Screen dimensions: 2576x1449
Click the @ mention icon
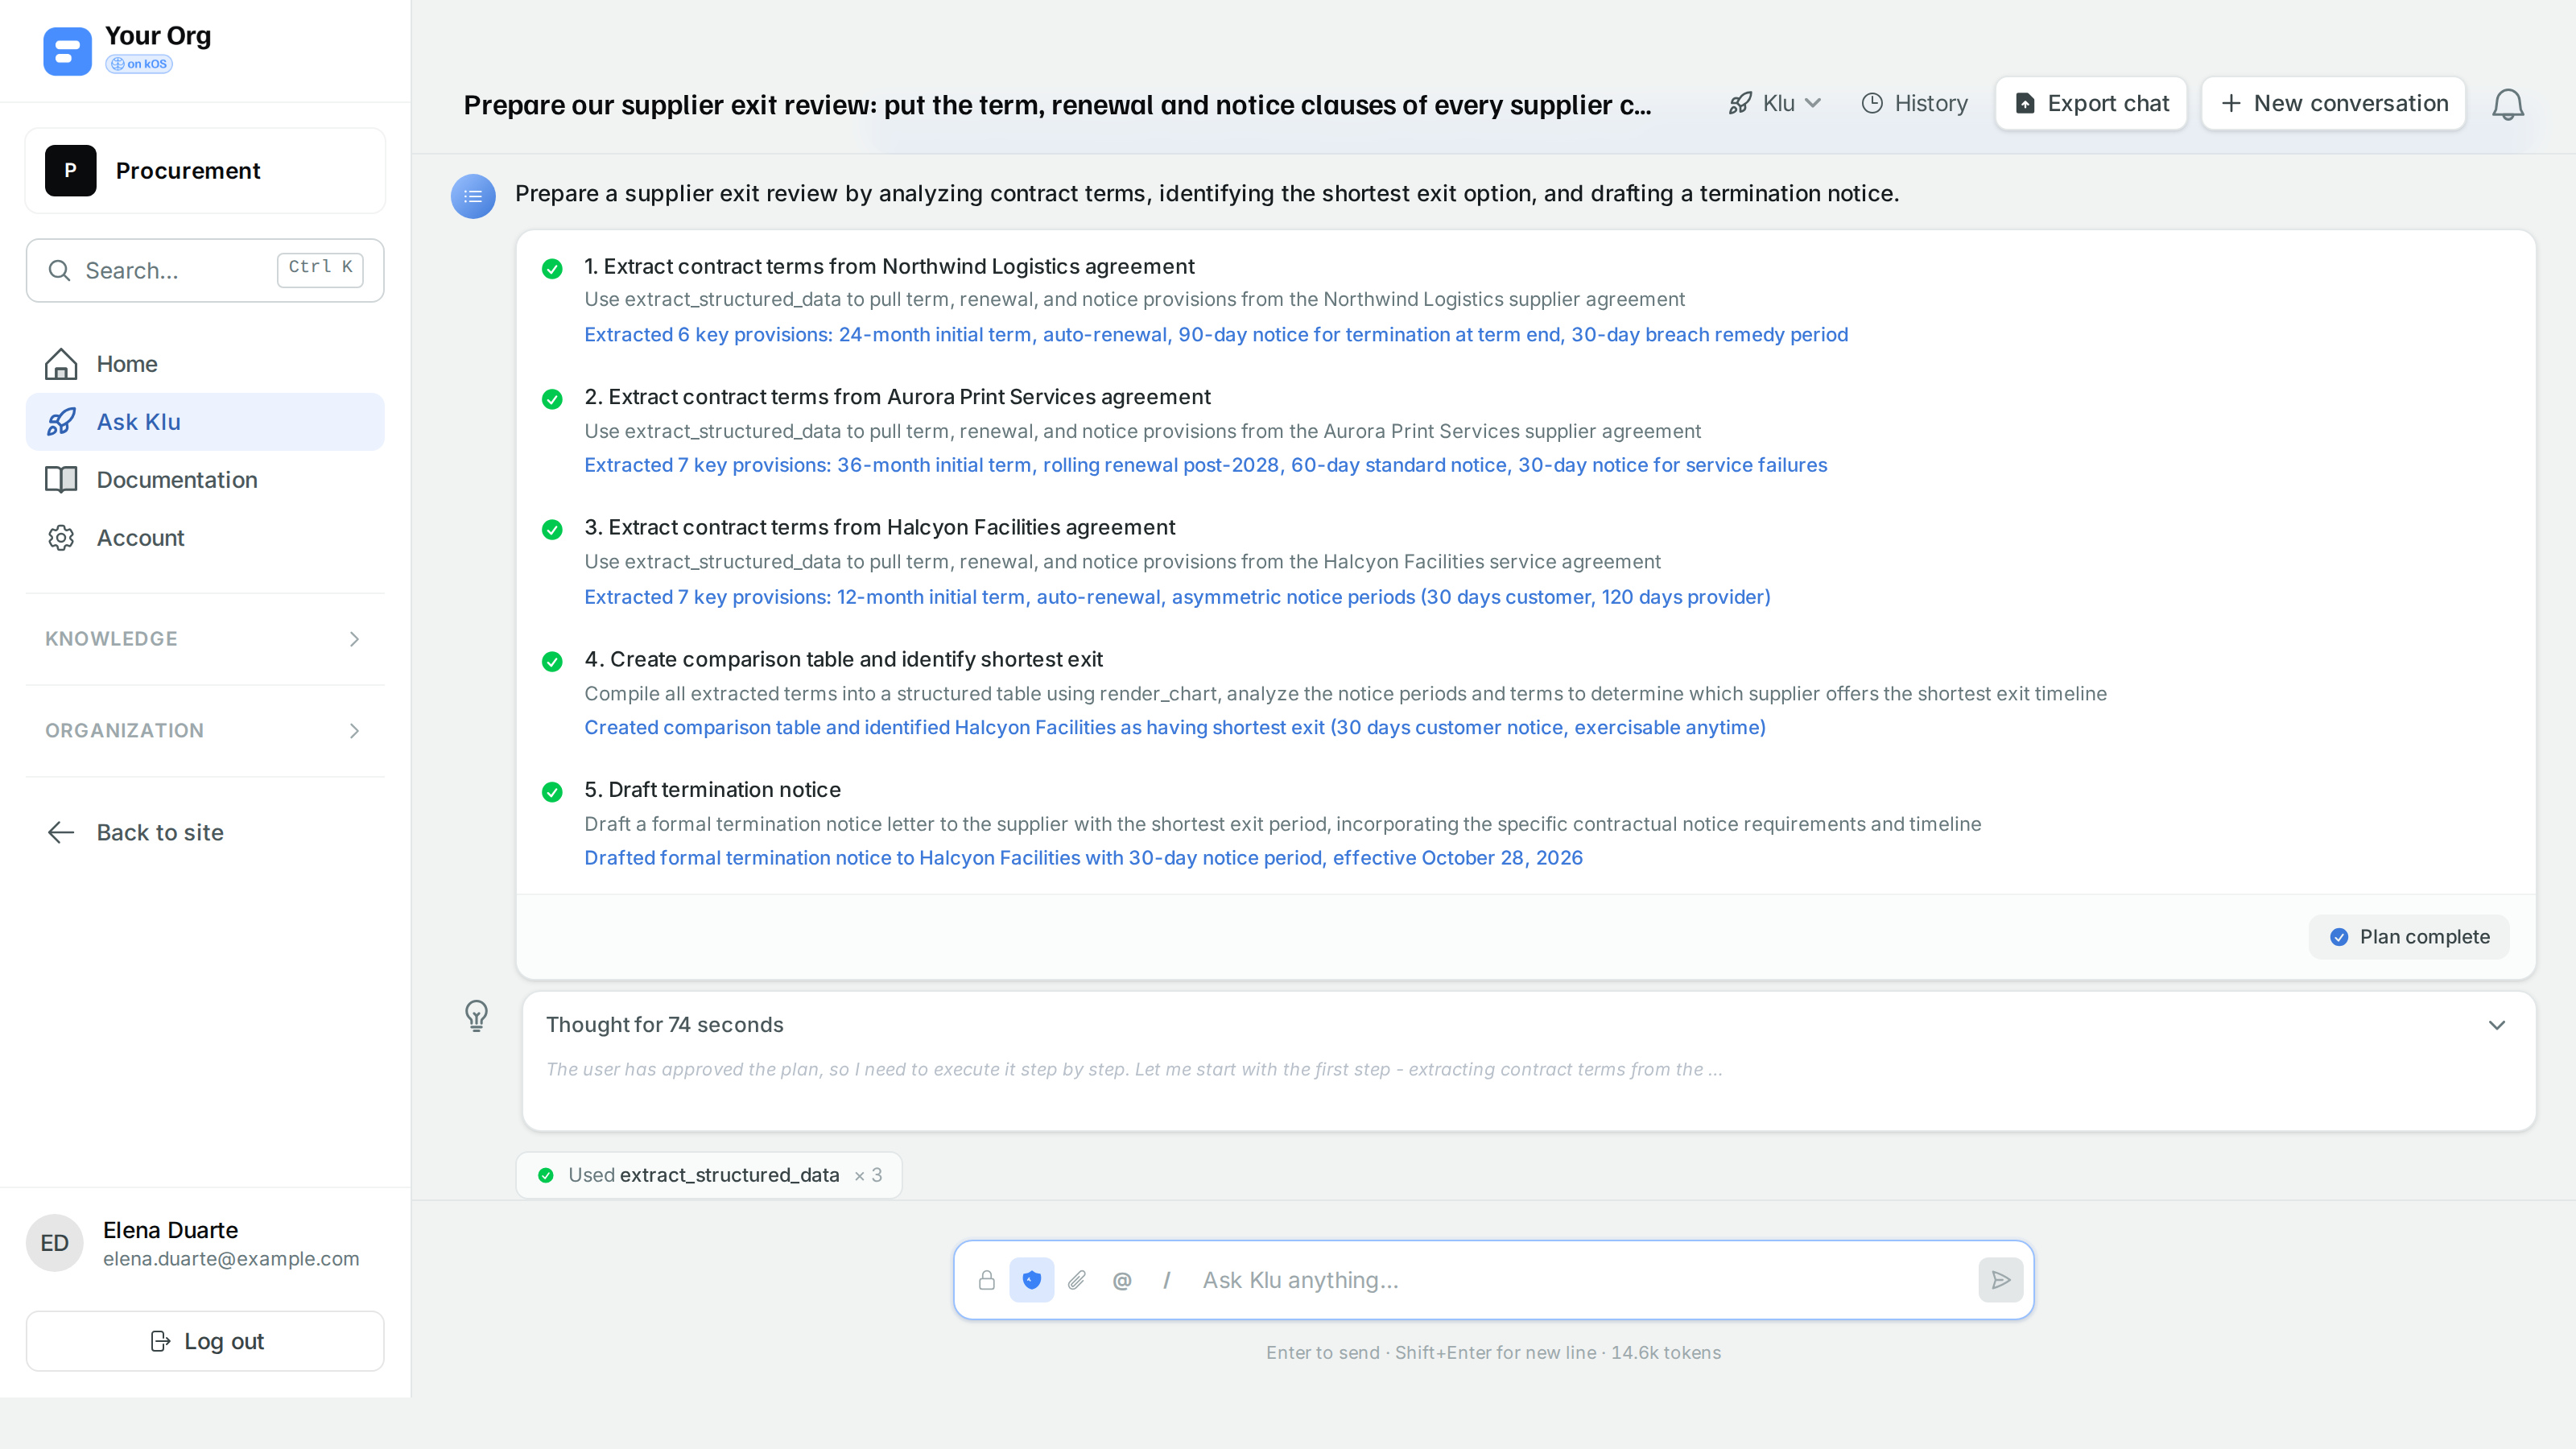tap(1122, 1280)
